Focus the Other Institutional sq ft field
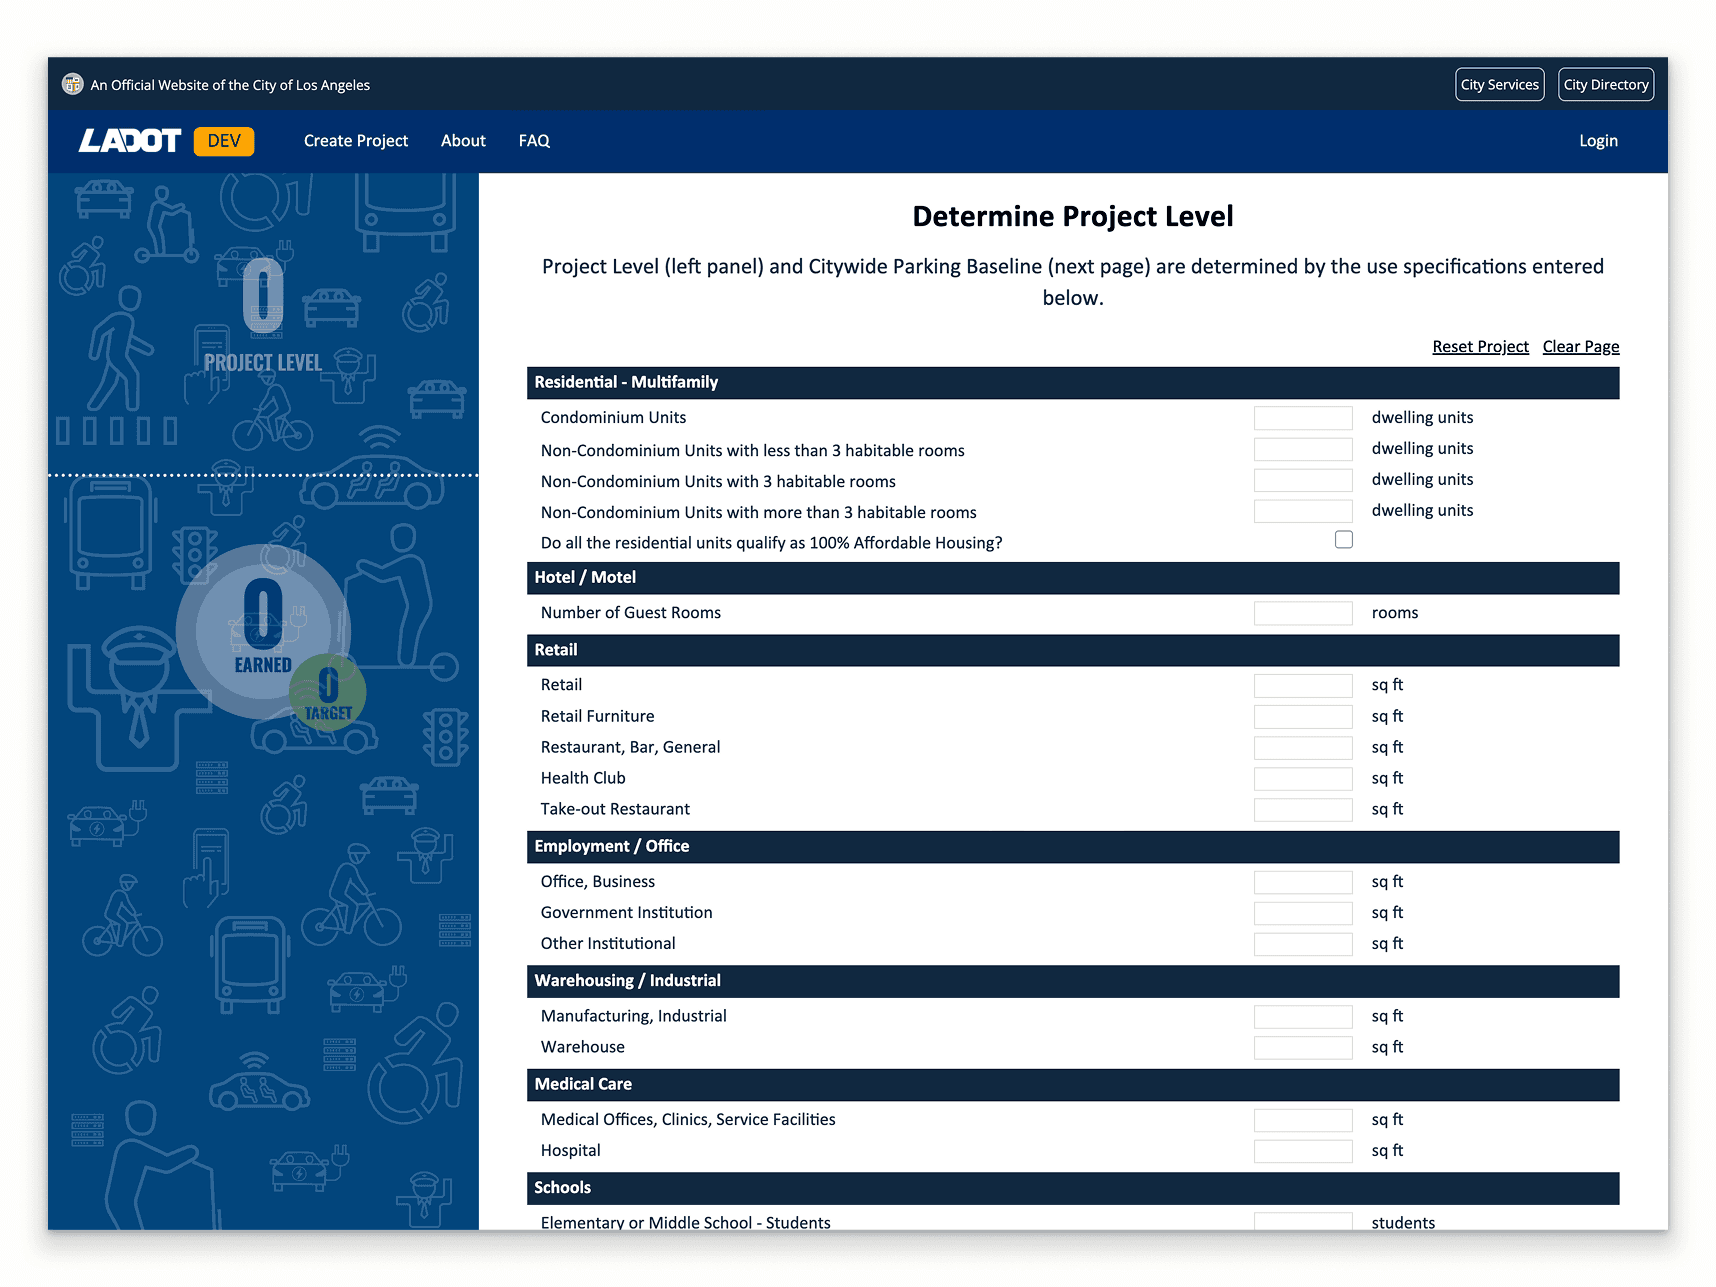Viewport: 1716px width, 1287px height. click(1303, 944)
